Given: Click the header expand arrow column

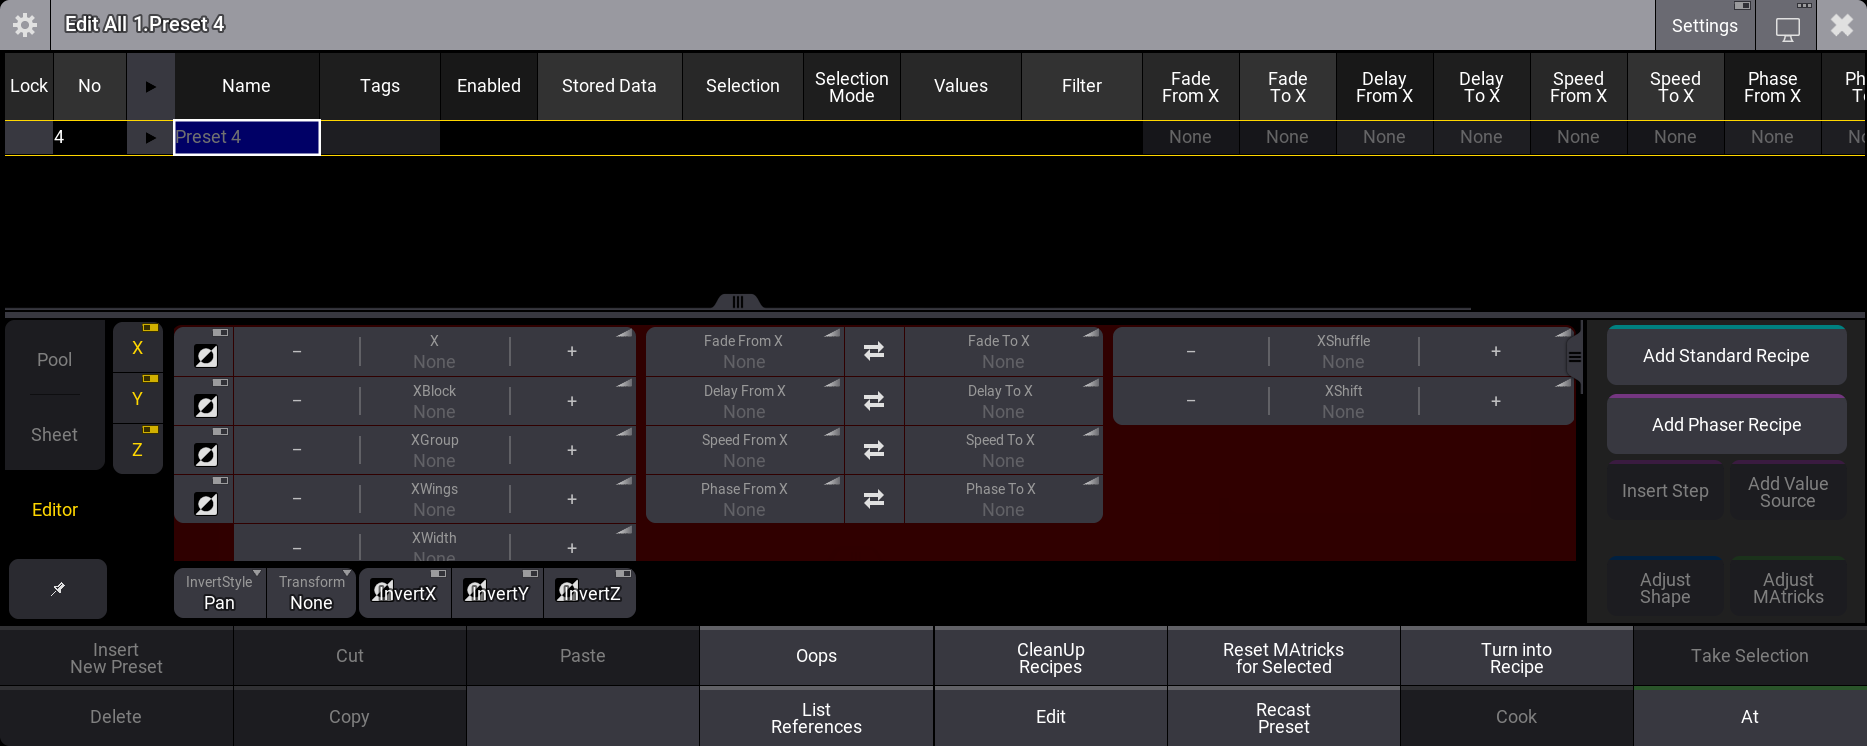Looking at the screenshot, I should coord(150,86).
